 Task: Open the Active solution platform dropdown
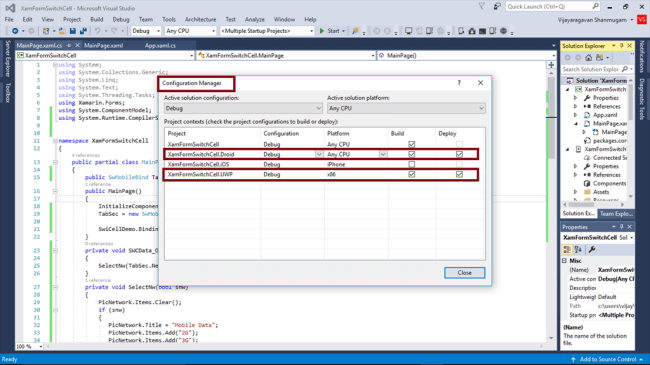pyautogui.click(x=406, y=108)
